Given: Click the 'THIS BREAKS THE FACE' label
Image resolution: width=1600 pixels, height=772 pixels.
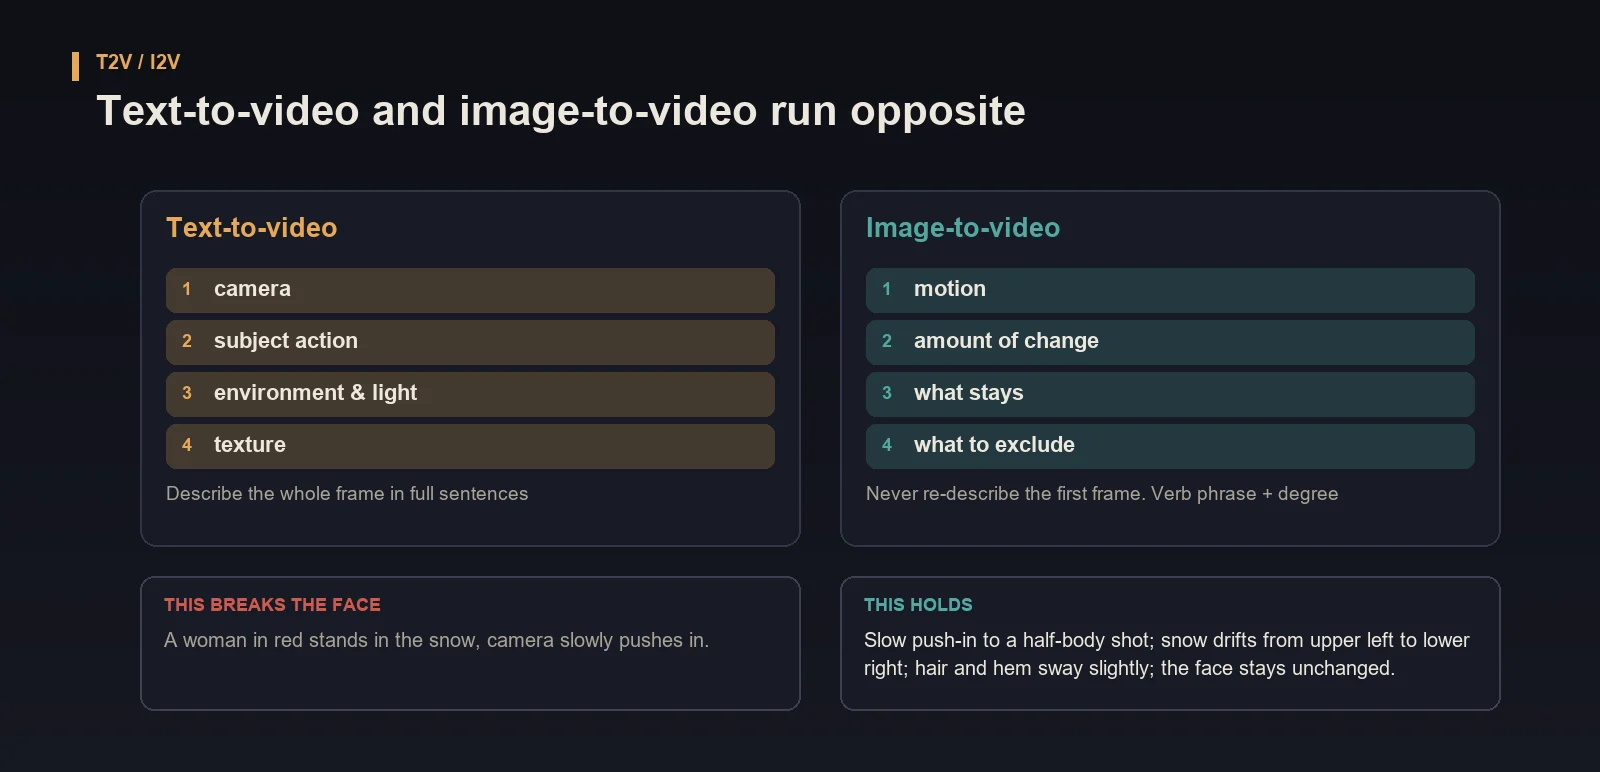Looking at the screenshot, I should pos(272,605).
